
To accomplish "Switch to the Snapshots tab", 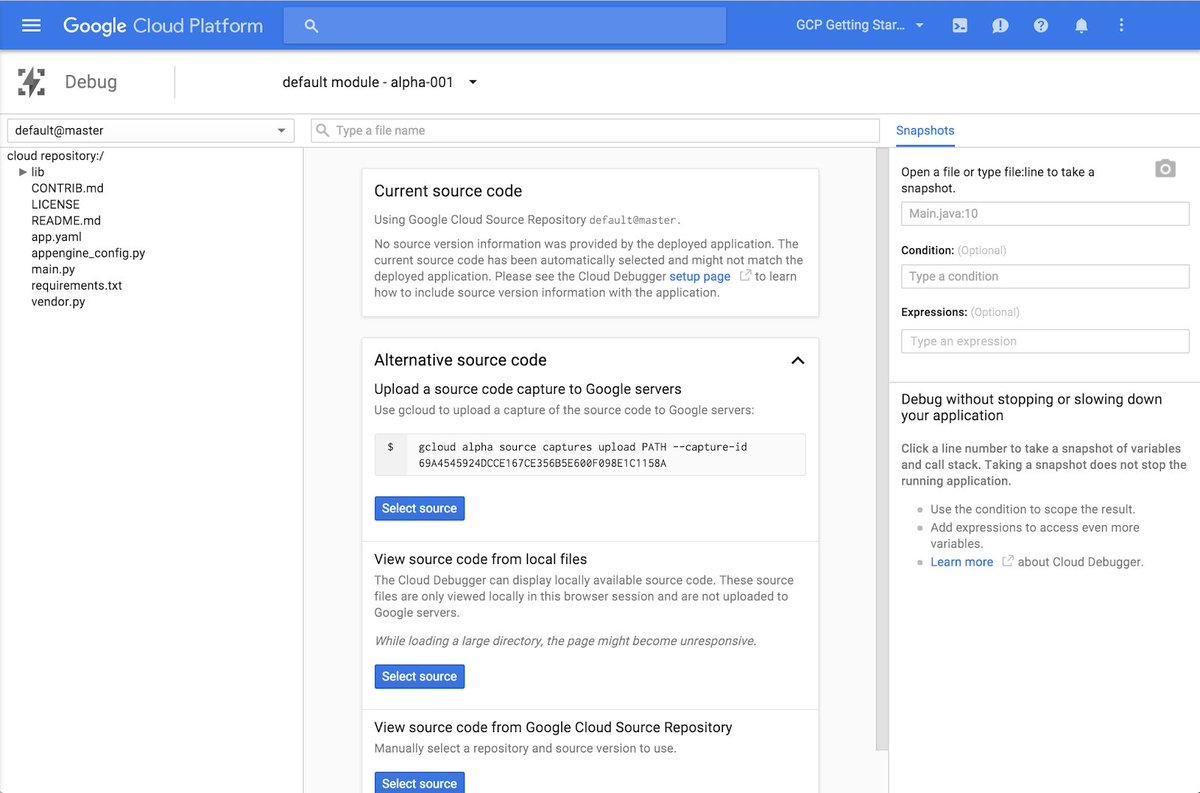I will [925, 130].
